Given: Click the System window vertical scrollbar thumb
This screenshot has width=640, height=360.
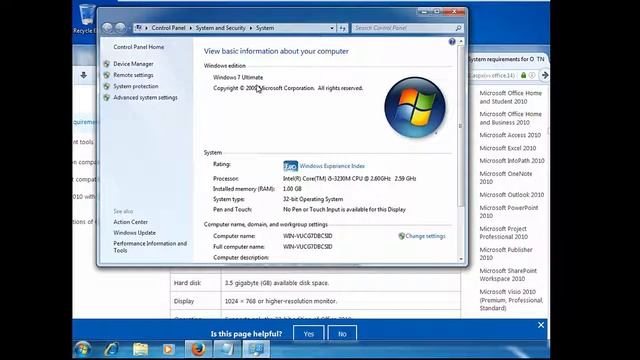Looking at the screenshot, I should 461,126.
